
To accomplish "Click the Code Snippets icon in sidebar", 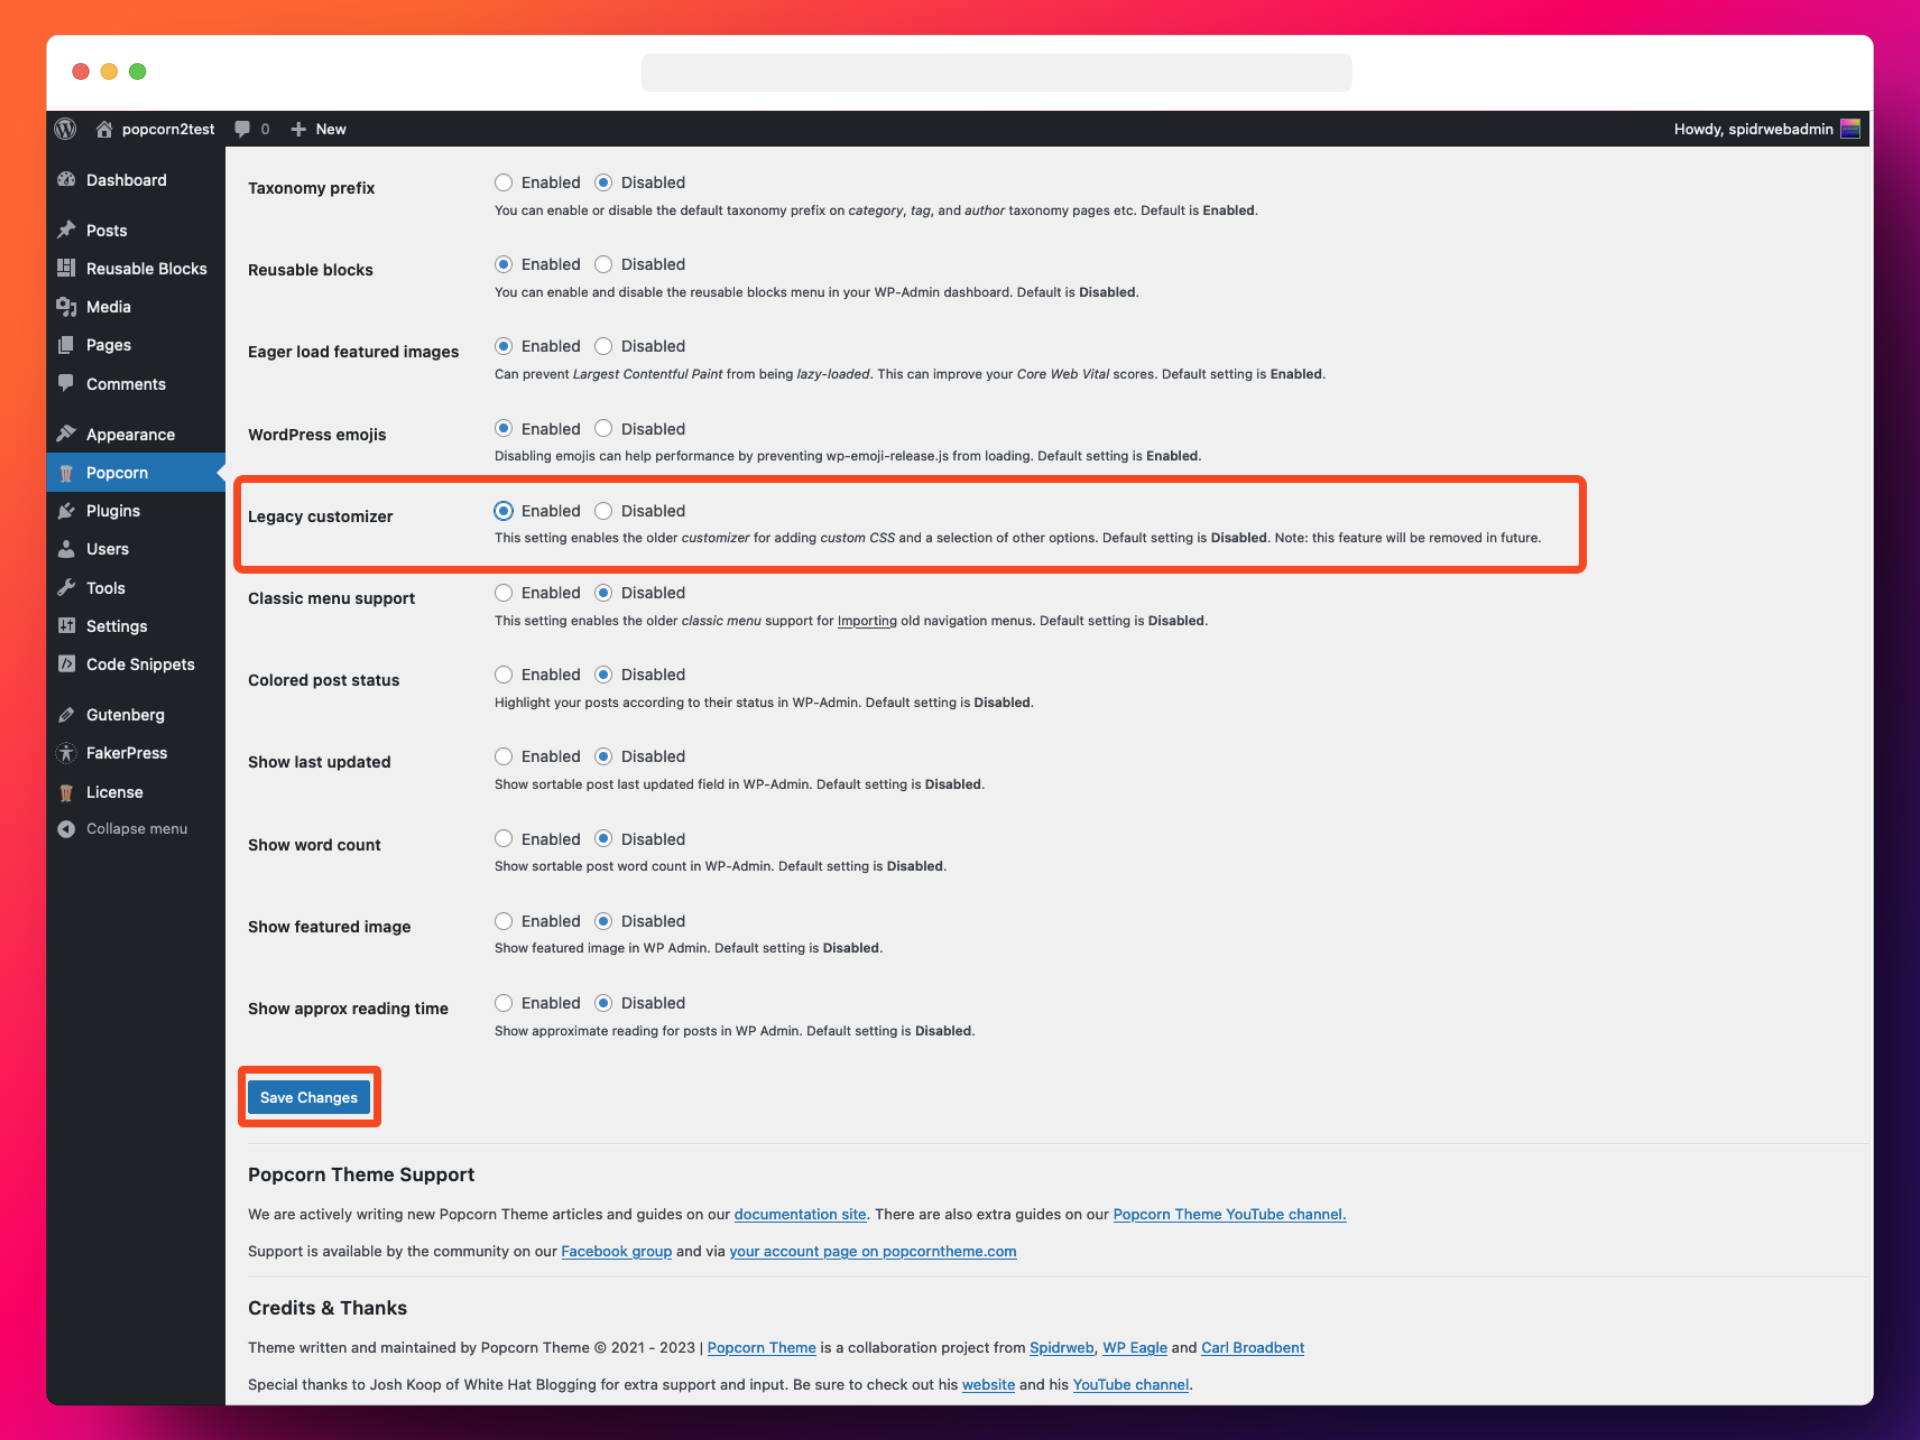I will pos(66,664).
